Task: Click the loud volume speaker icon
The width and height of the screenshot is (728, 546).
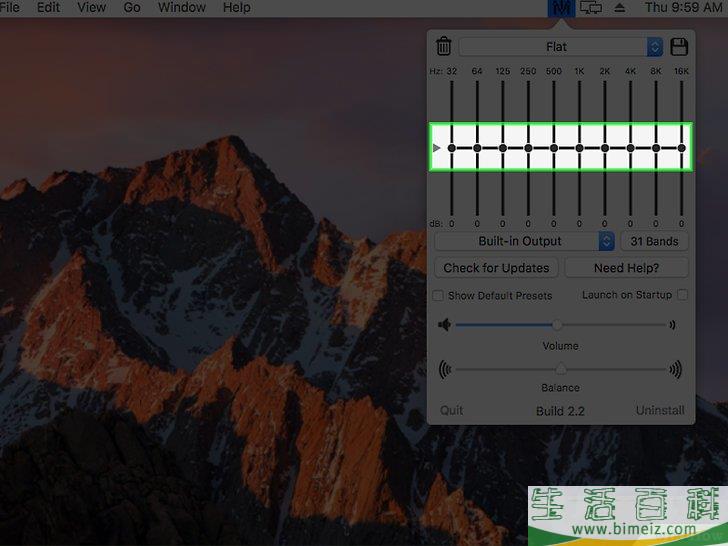Action: (673, 325)
